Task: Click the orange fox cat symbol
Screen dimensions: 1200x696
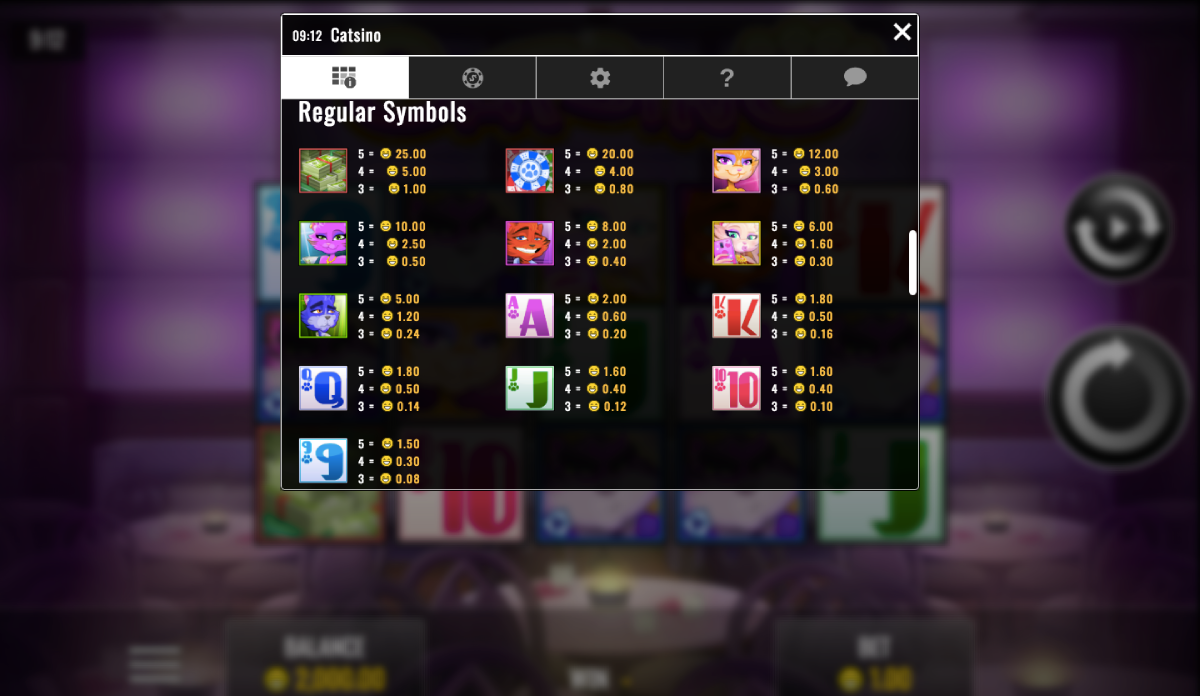Action: 530,243
